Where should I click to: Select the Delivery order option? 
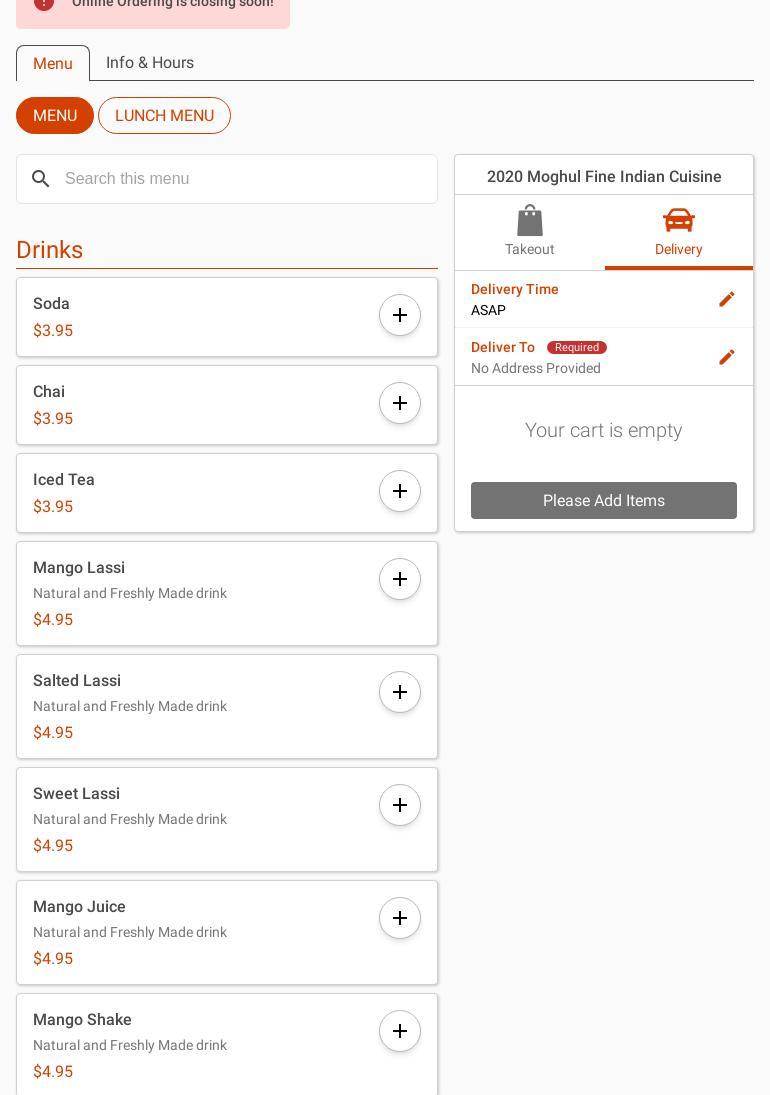pyautogui.click(x=678, y=232)
